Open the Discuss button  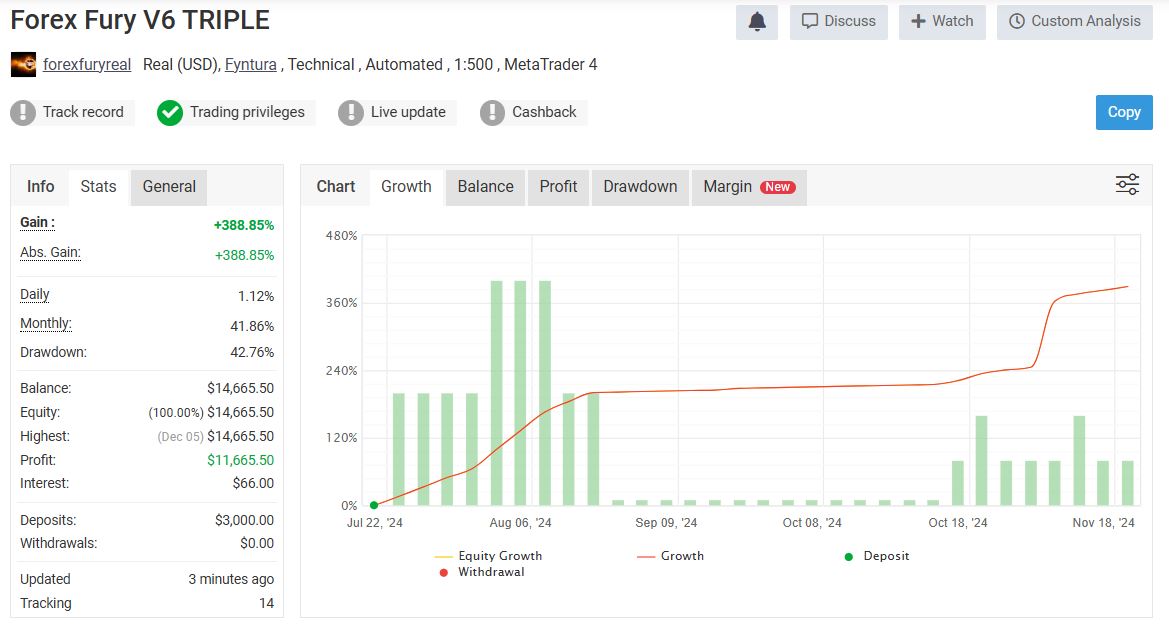point(838,22)
